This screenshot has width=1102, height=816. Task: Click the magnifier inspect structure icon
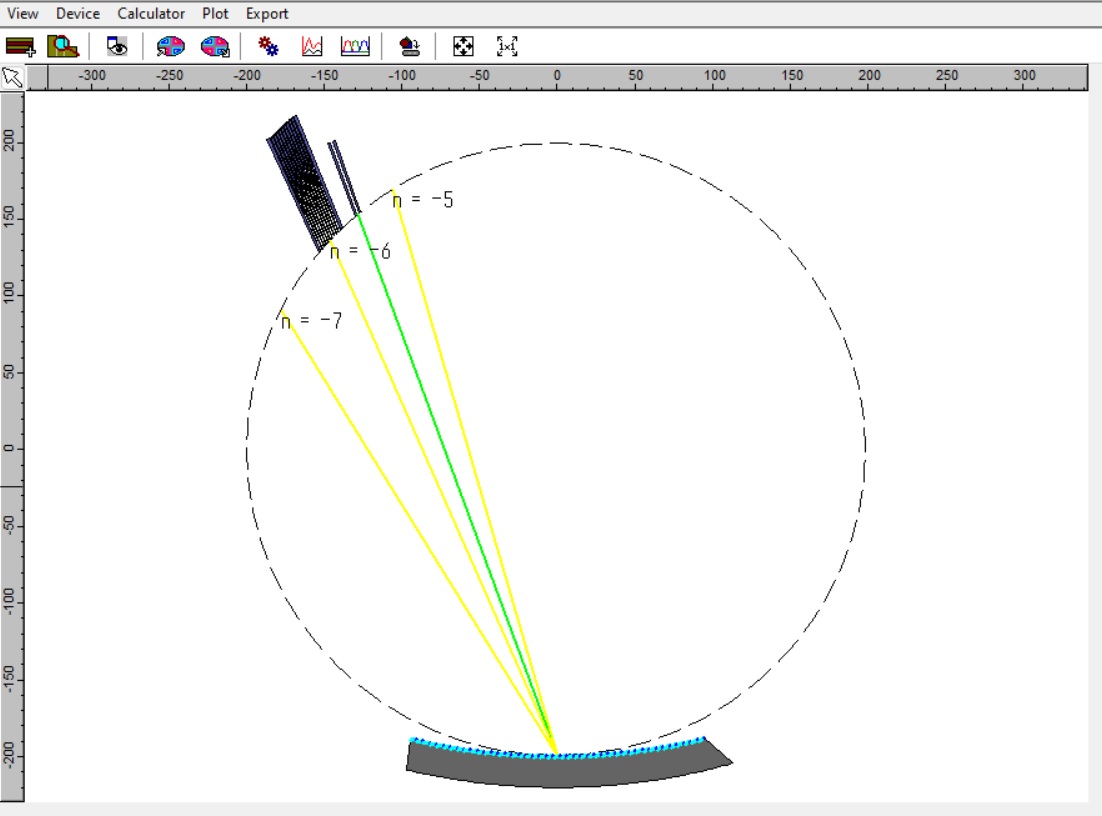point(63,46)
